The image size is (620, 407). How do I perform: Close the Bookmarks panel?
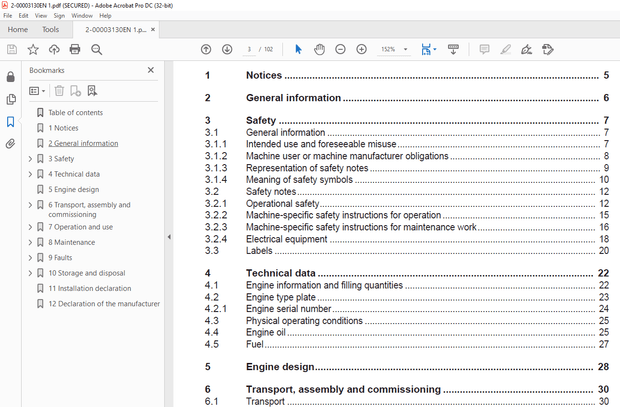pos(151,70)
